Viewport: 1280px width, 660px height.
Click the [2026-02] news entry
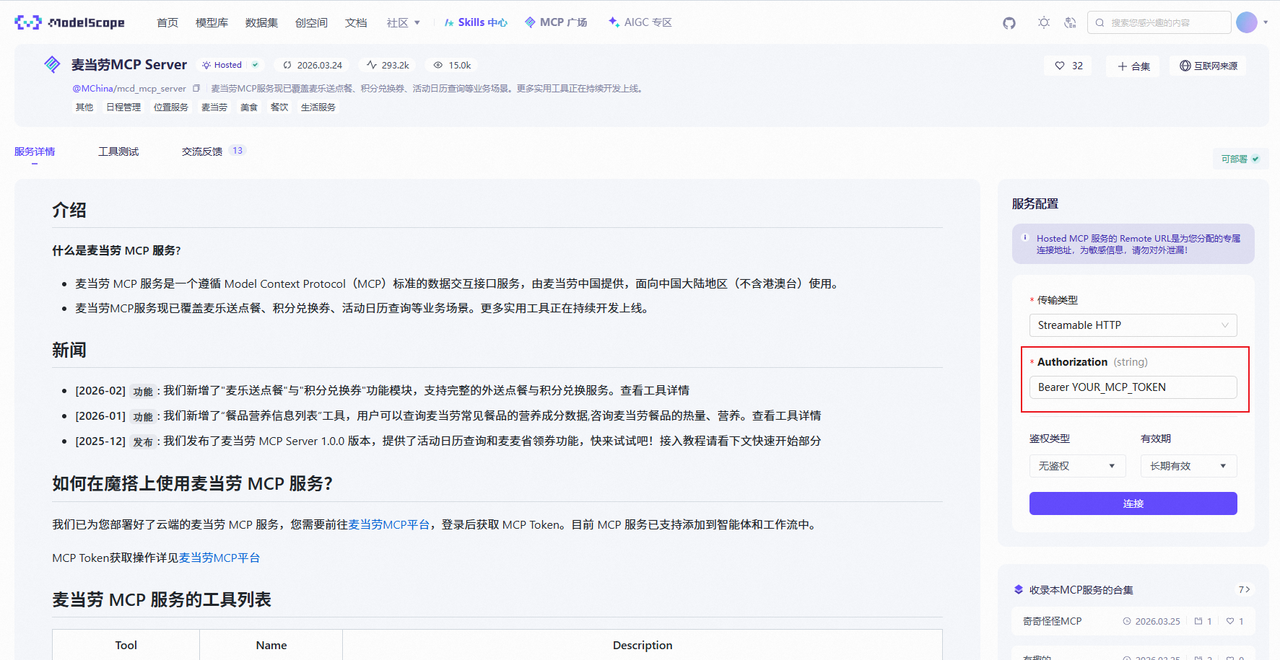[x=382, y=390]
